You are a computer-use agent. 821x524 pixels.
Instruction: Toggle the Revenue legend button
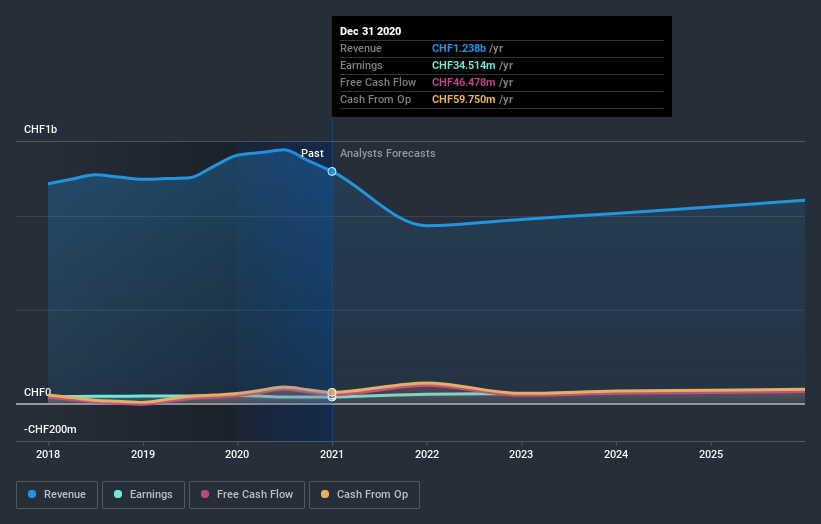click(57, 495)
